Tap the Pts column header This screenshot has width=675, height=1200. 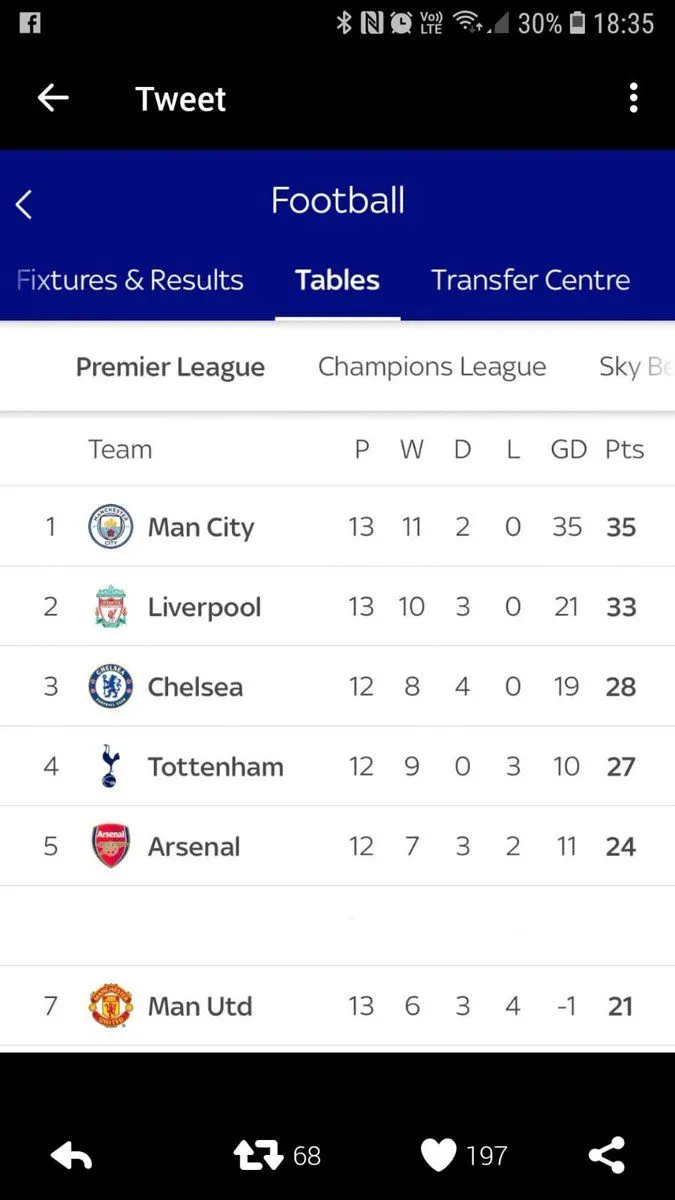point(624,449)
